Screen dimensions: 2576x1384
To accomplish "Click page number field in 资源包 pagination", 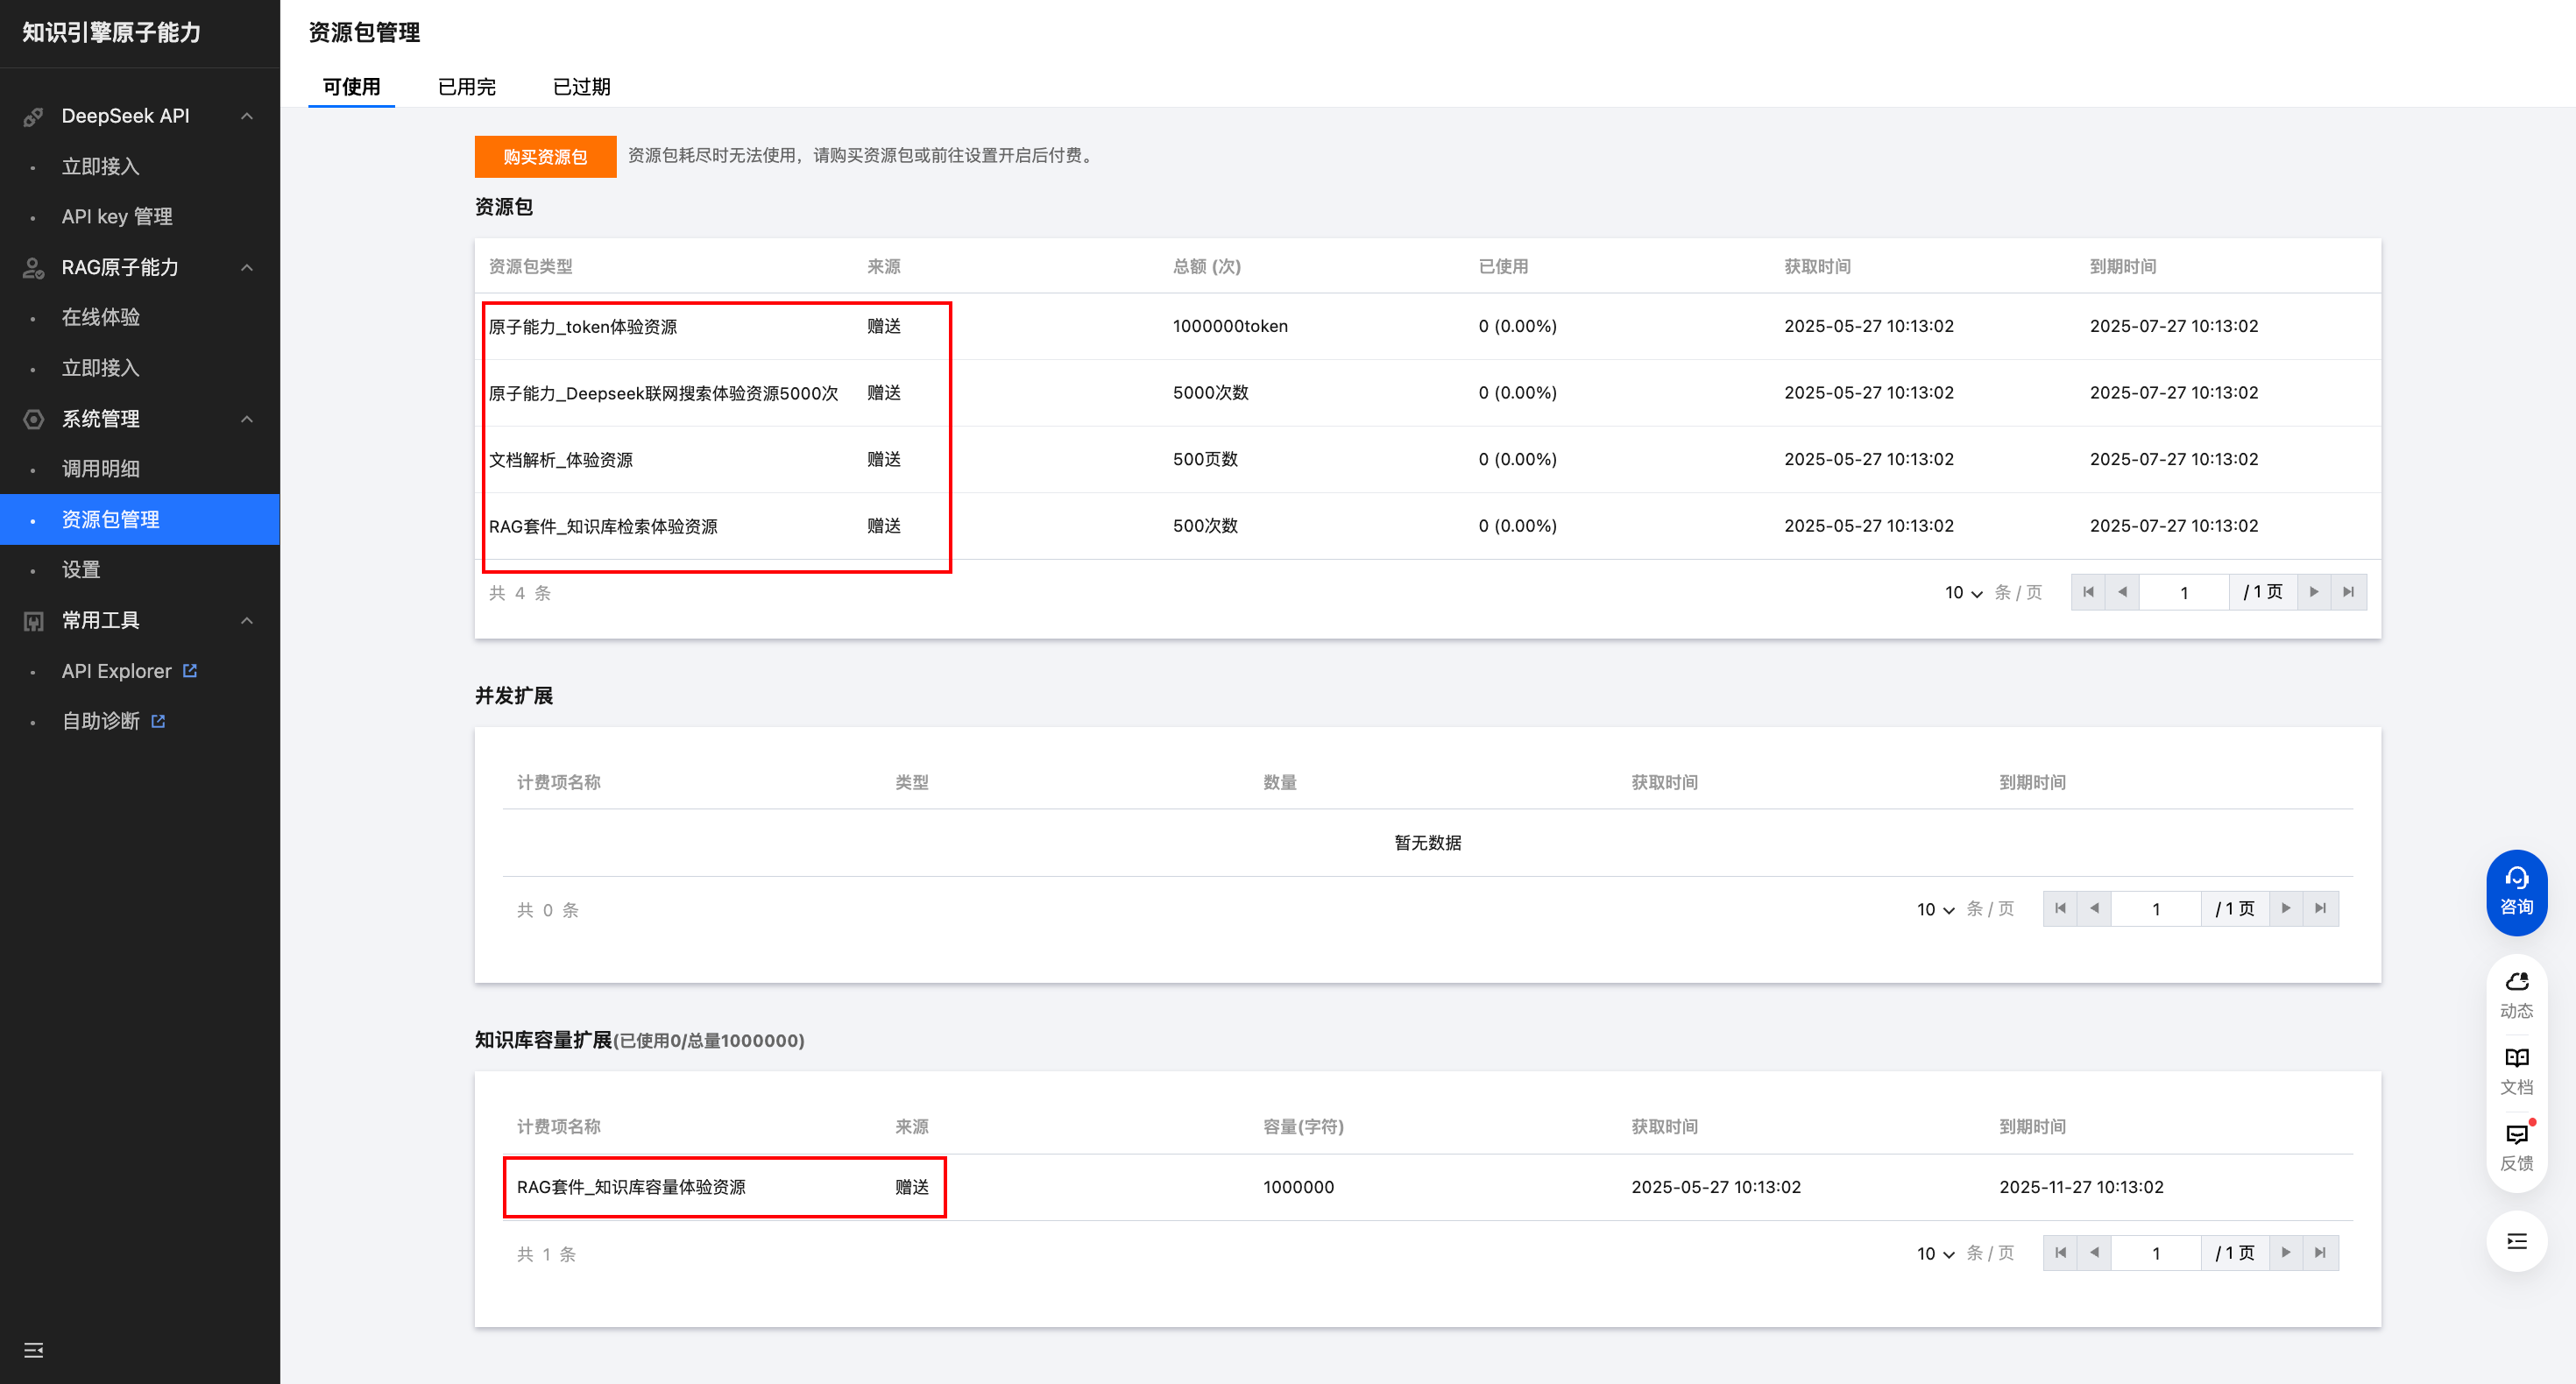I will [2184, 592].
